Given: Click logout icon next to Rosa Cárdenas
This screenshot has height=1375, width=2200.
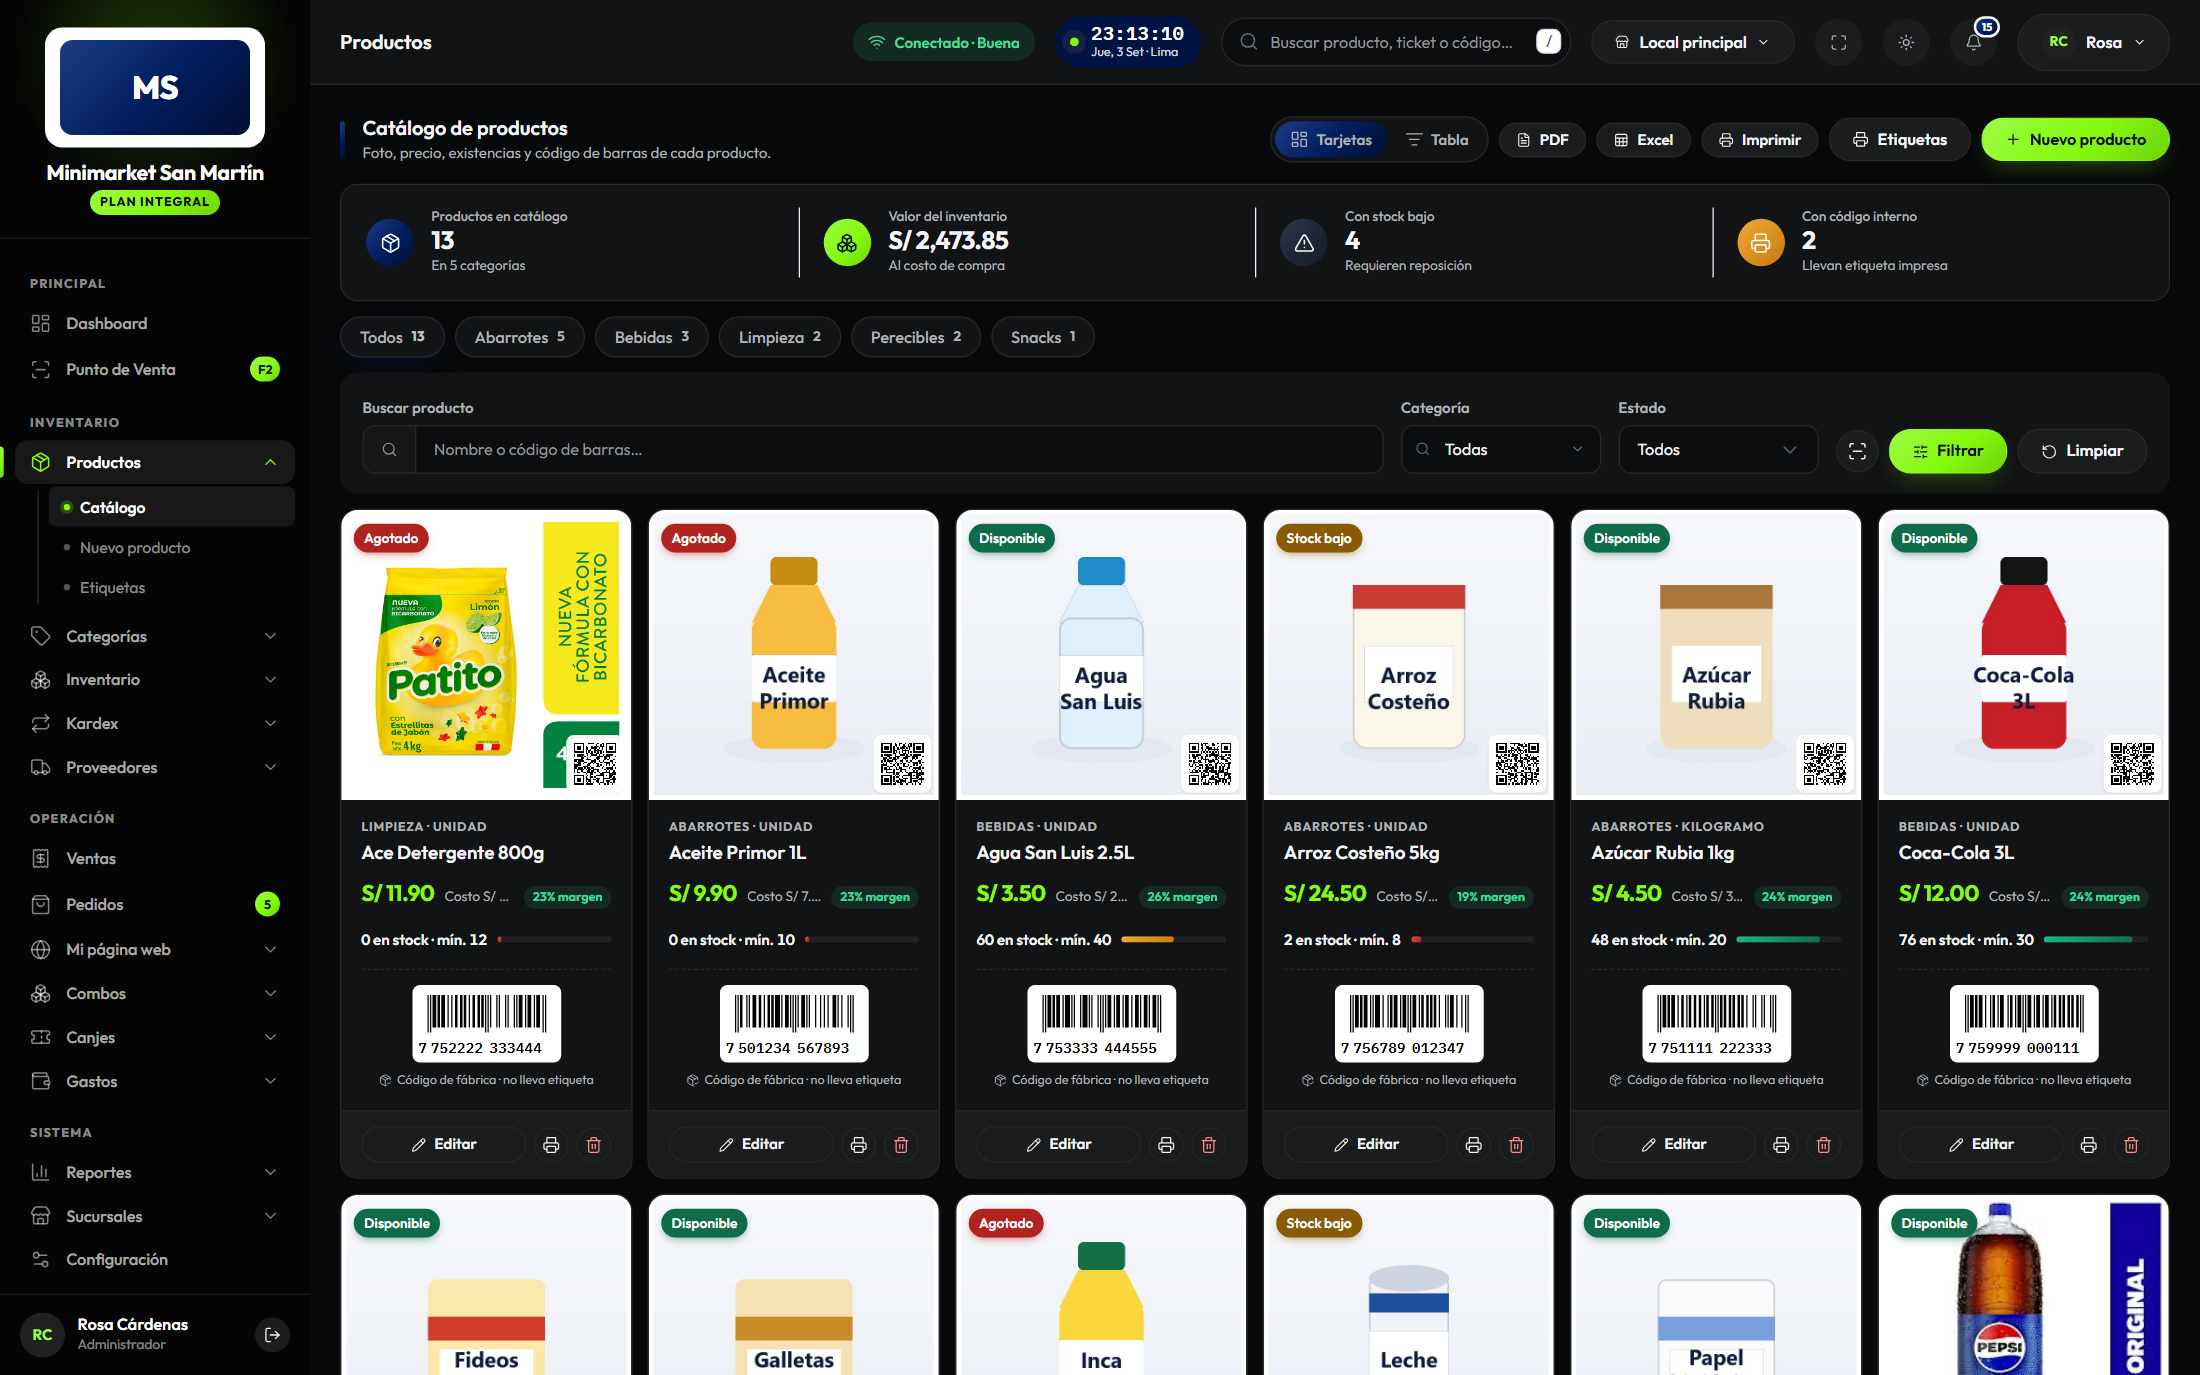Looking at the screenshot, I should [272, 1334].
